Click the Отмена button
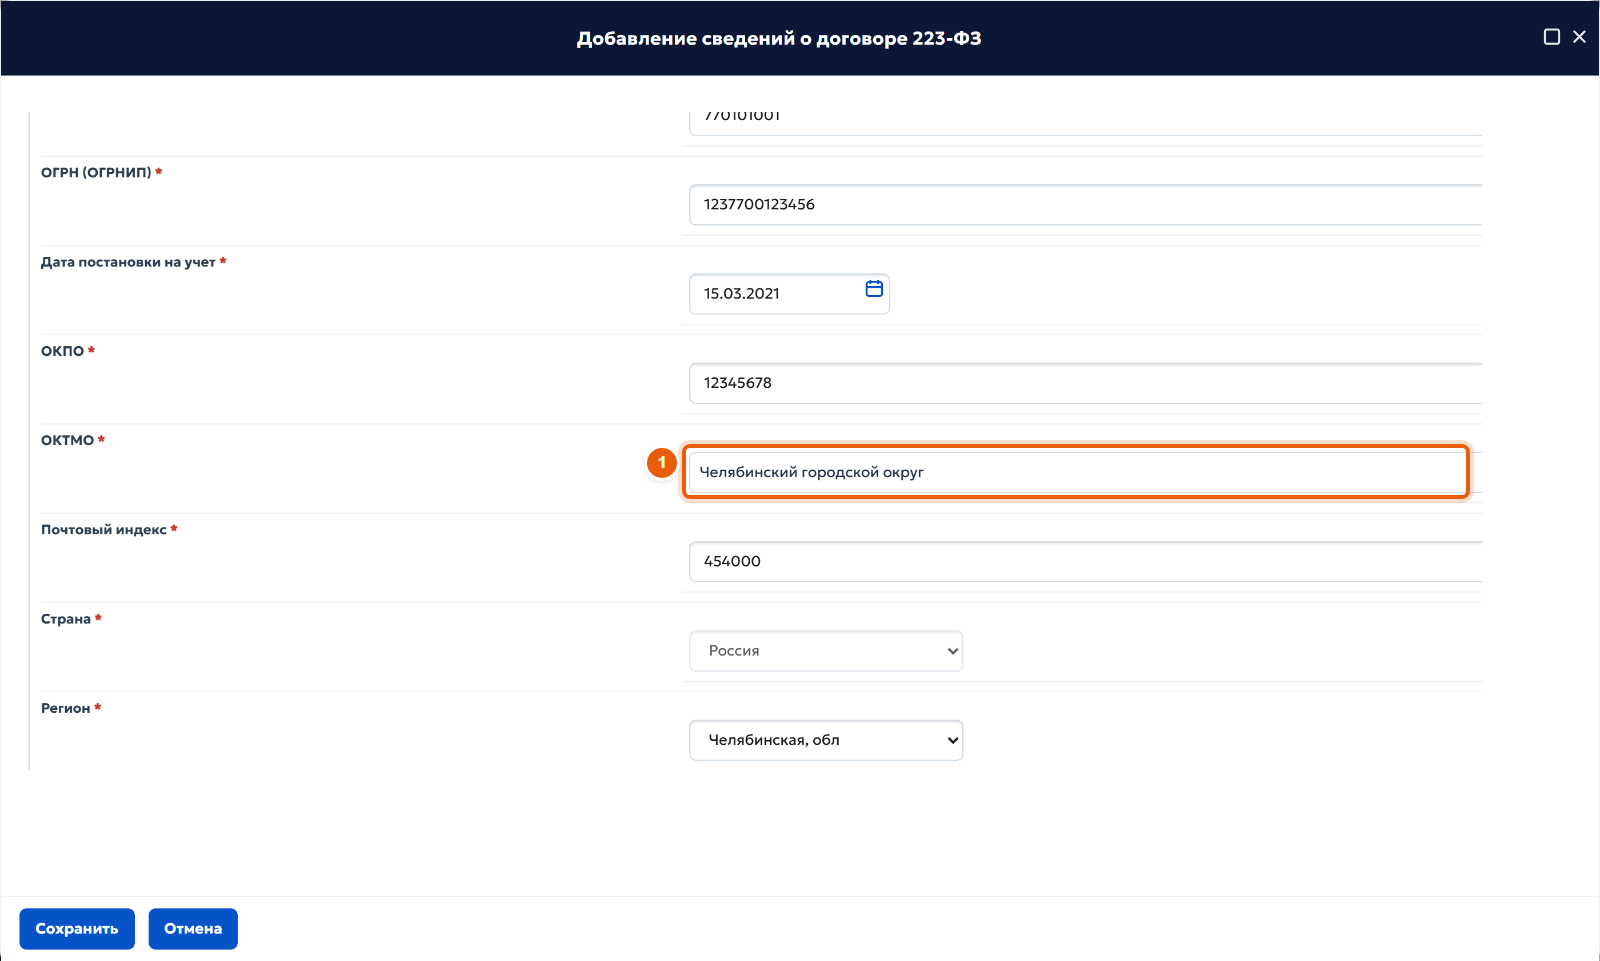This screenshot has width=1600, height=961. [193, 929]
